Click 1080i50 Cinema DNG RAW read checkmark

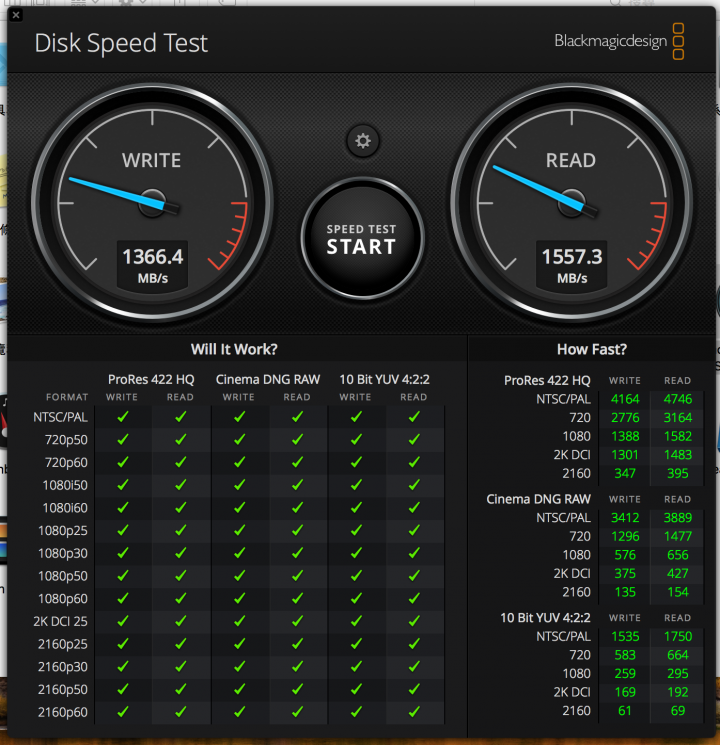[298, 485]
